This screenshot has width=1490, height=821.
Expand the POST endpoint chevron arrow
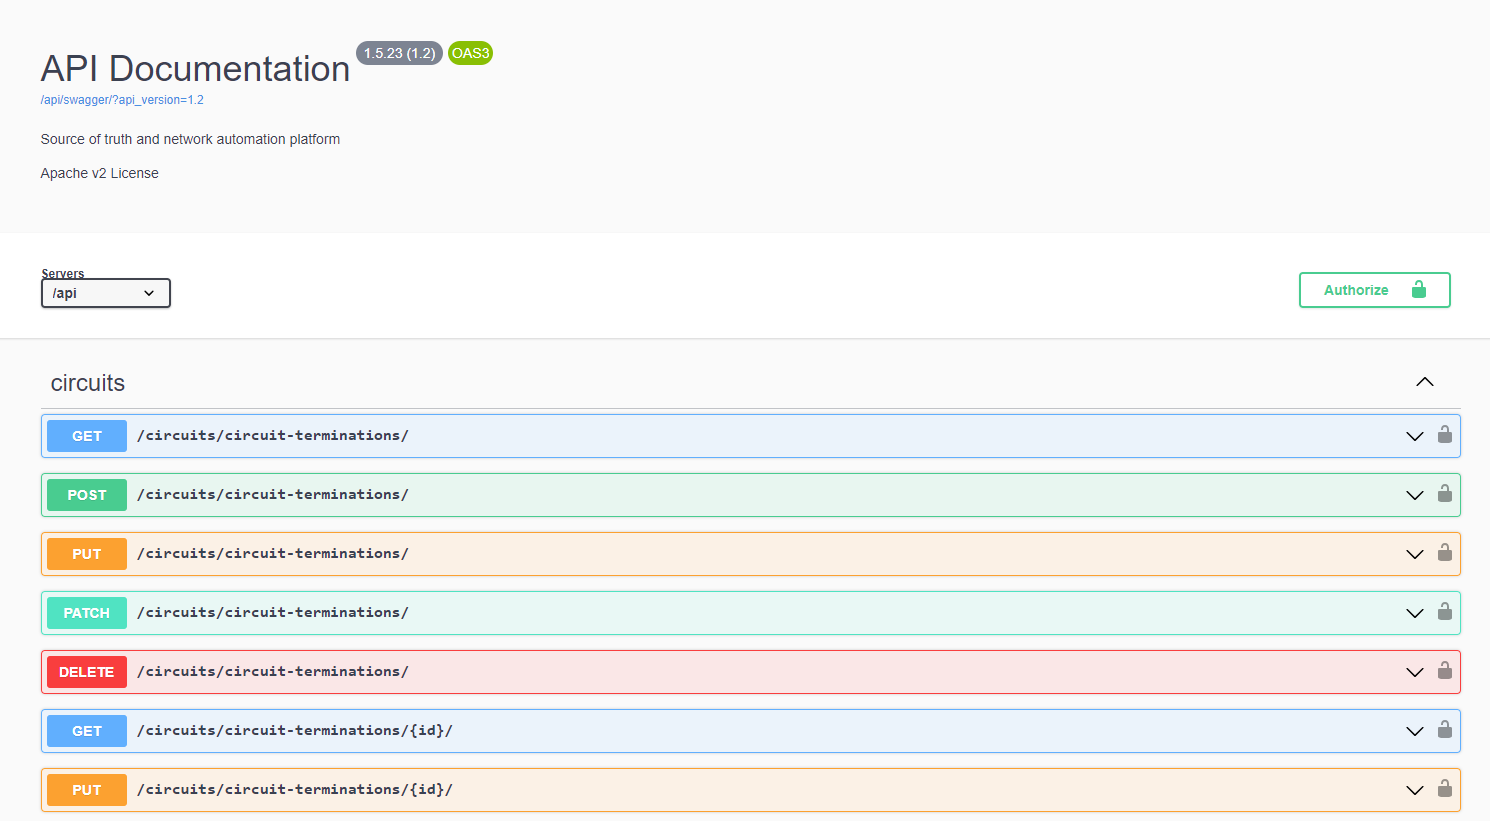pos(1414,495)
